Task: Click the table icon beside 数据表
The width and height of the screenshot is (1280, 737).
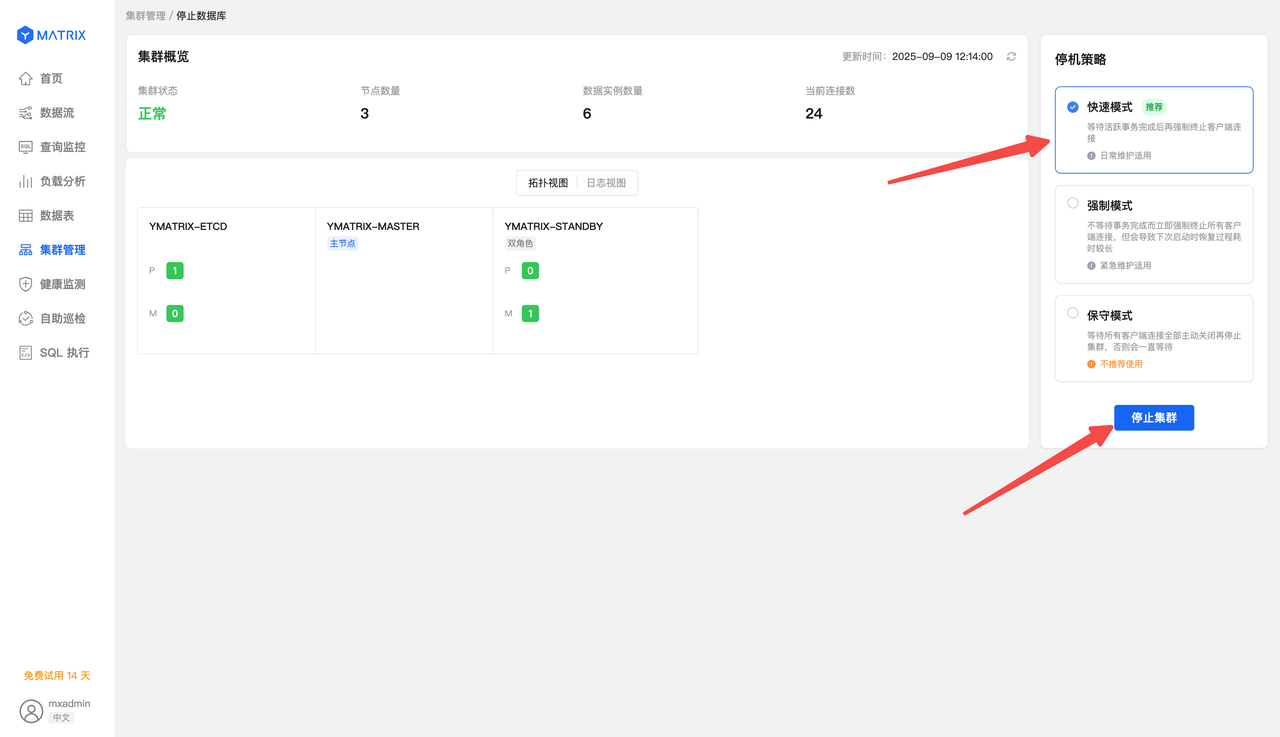Action: click(x=26, y=215)
